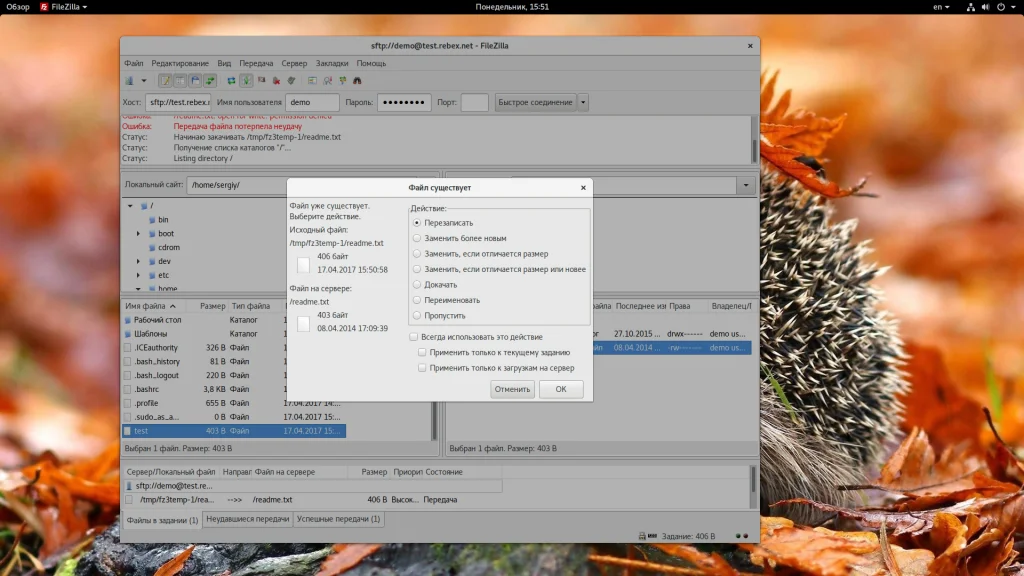Select the 'Пропустить' radio option
Image resolution: width=1024 pixels, height=576 pixels.
pyautogui.click(x=417, y=315)
